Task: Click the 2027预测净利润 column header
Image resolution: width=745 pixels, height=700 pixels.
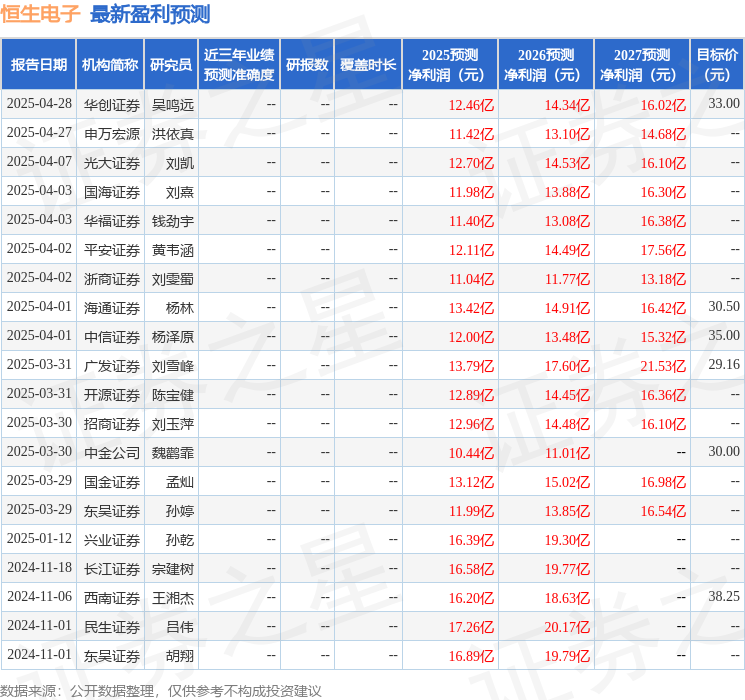Action: tap(642, 65)
